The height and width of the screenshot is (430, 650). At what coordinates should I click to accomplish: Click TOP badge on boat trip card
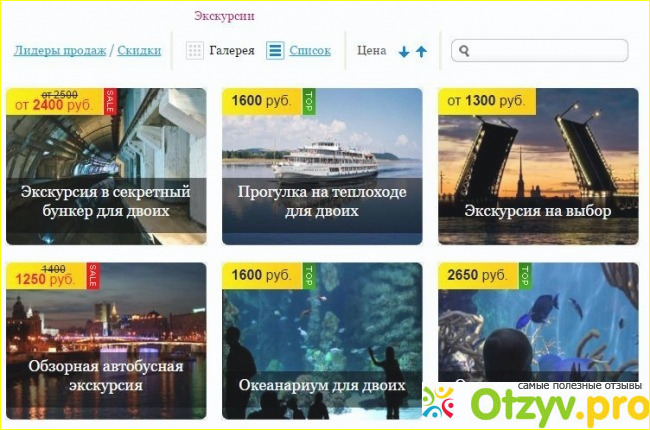point(308,101)
